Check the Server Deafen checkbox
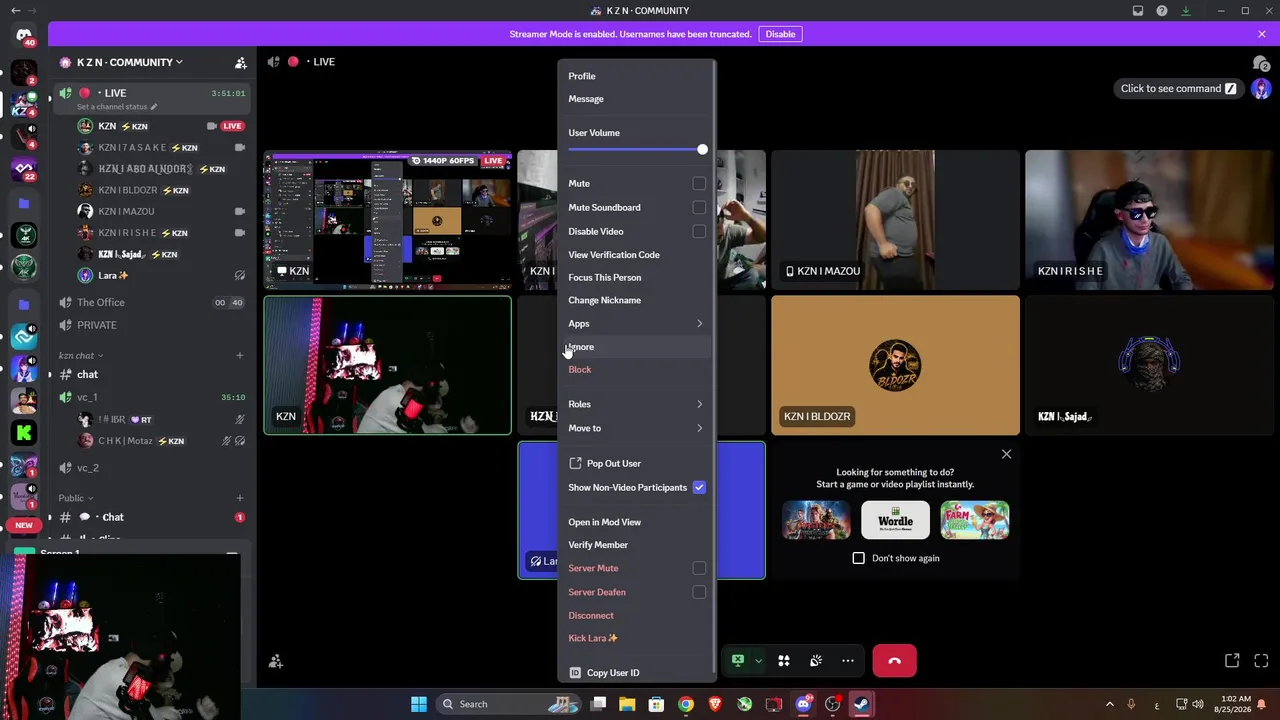 [x=699, y=592]
